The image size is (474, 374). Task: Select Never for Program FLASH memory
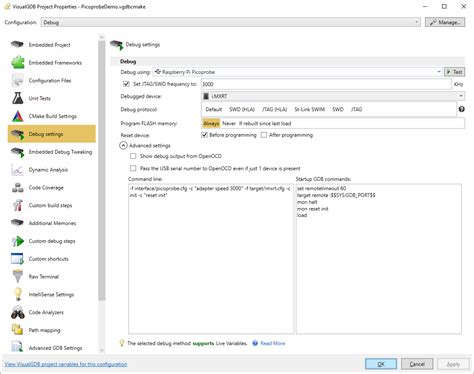tap(229, 123)
